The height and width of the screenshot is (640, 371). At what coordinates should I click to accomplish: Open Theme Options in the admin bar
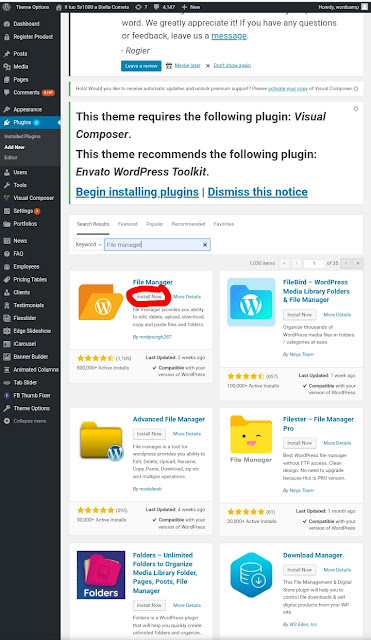(x=32, y=7)
